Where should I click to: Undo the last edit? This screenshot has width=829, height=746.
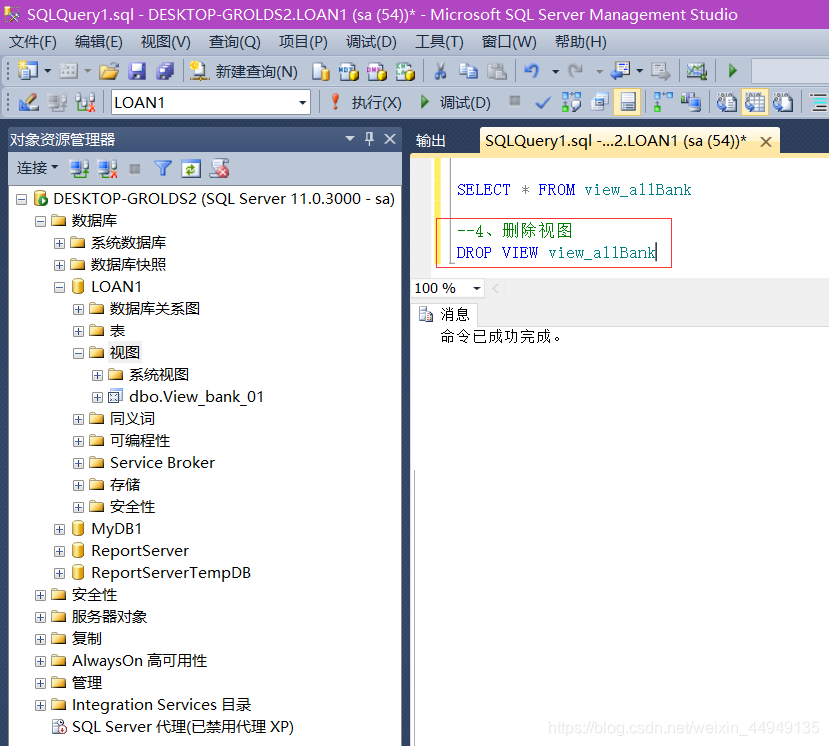tap(532, 71)
